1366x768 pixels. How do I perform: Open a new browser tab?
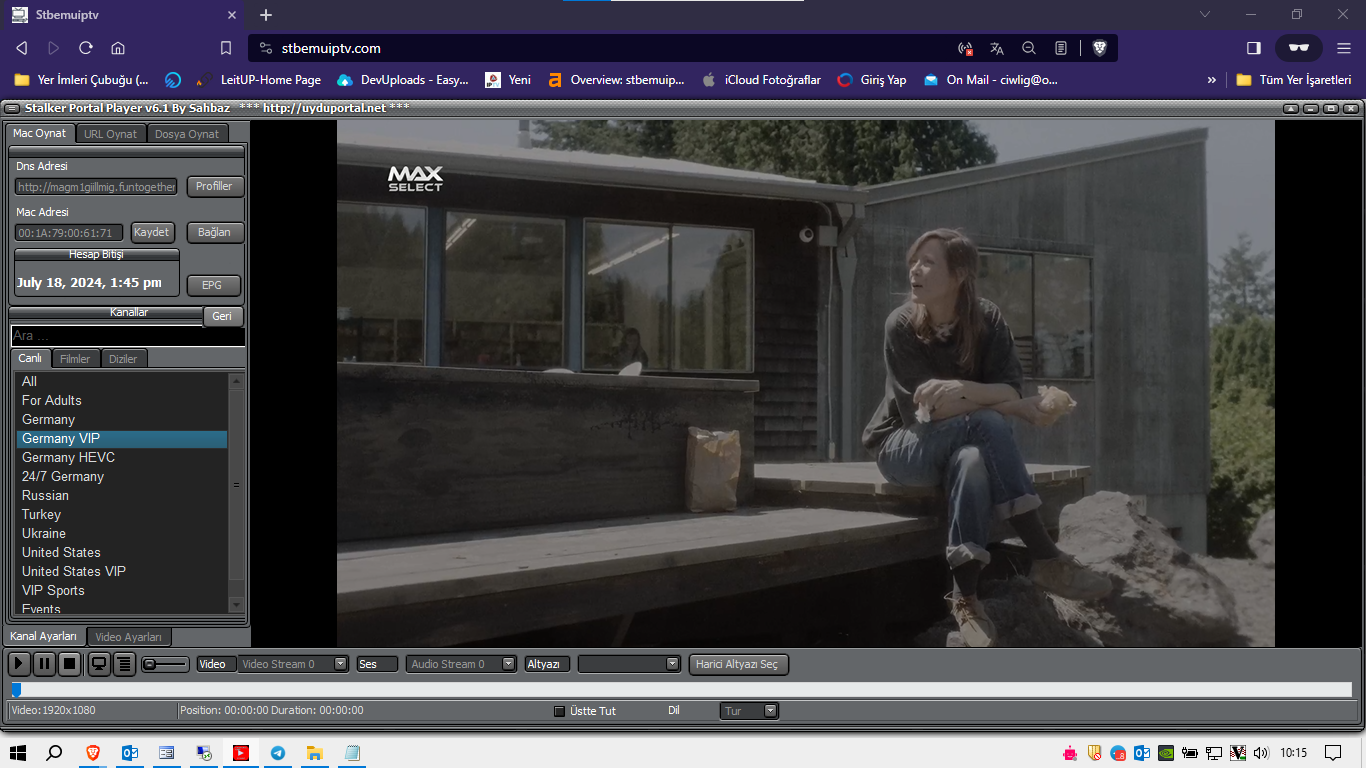point(265,15)
